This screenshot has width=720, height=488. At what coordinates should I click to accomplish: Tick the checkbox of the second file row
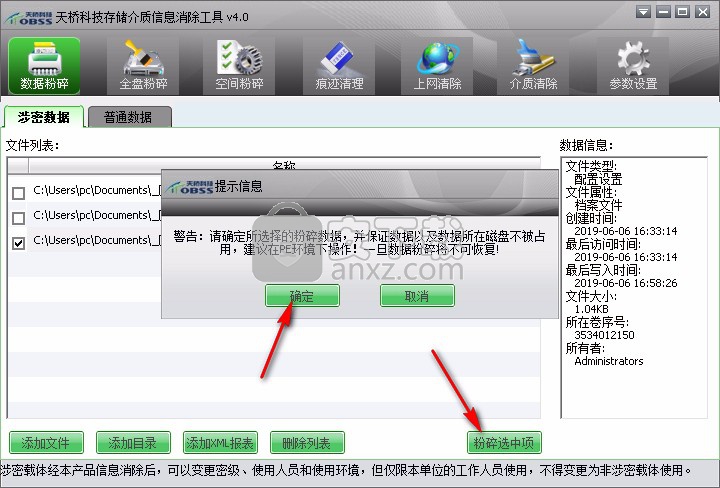[x=18, y=218]
